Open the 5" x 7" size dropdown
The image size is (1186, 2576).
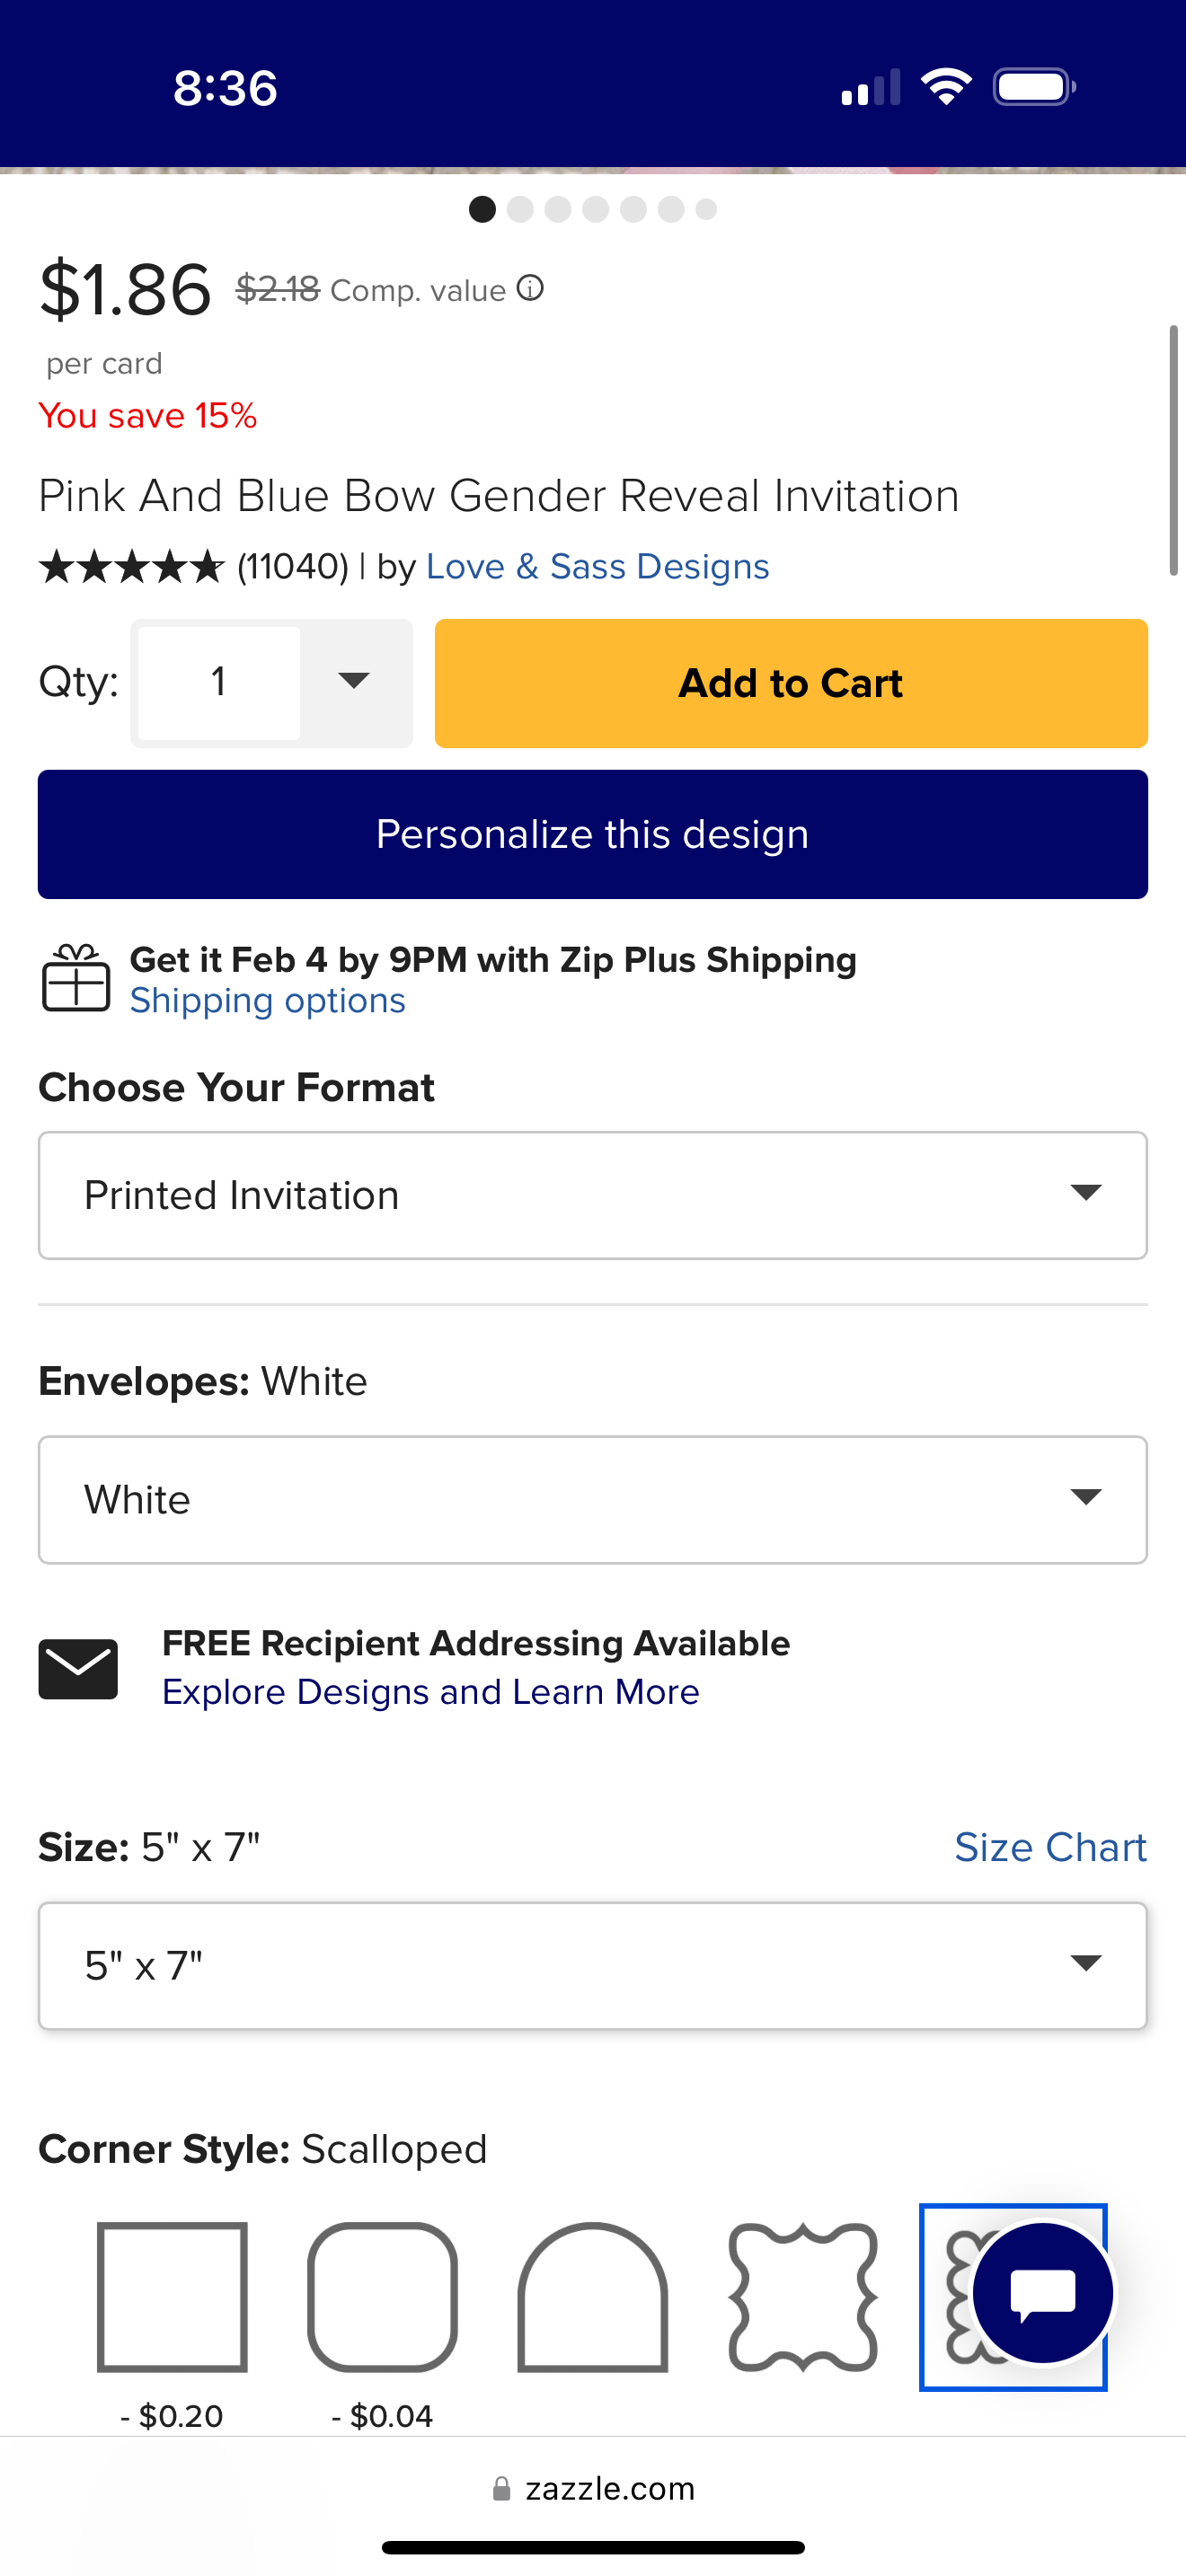[x=592, y=1965]
